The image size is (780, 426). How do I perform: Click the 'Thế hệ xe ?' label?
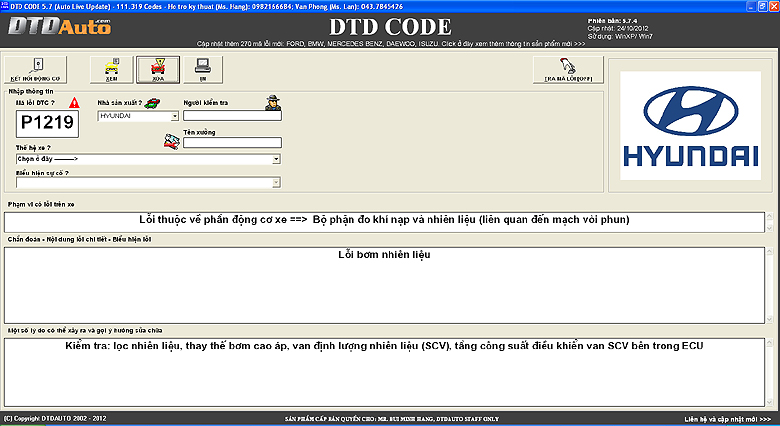coord(33,148)
